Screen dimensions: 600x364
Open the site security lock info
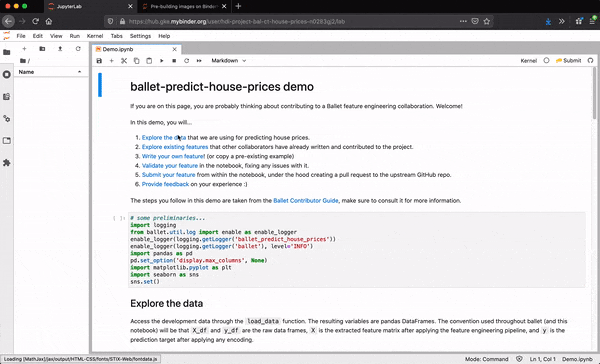(x=122, y=21)
